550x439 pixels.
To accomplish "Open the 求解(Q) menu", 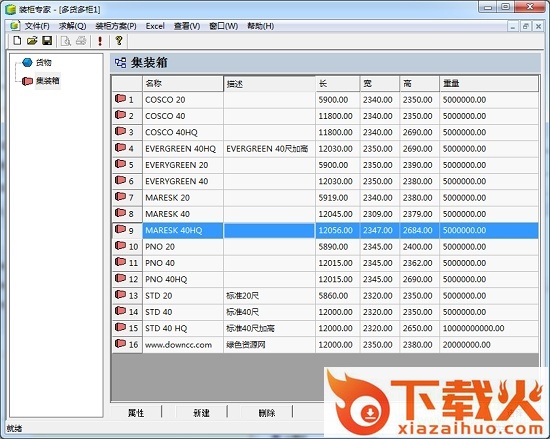I will (x=72, y=26).
